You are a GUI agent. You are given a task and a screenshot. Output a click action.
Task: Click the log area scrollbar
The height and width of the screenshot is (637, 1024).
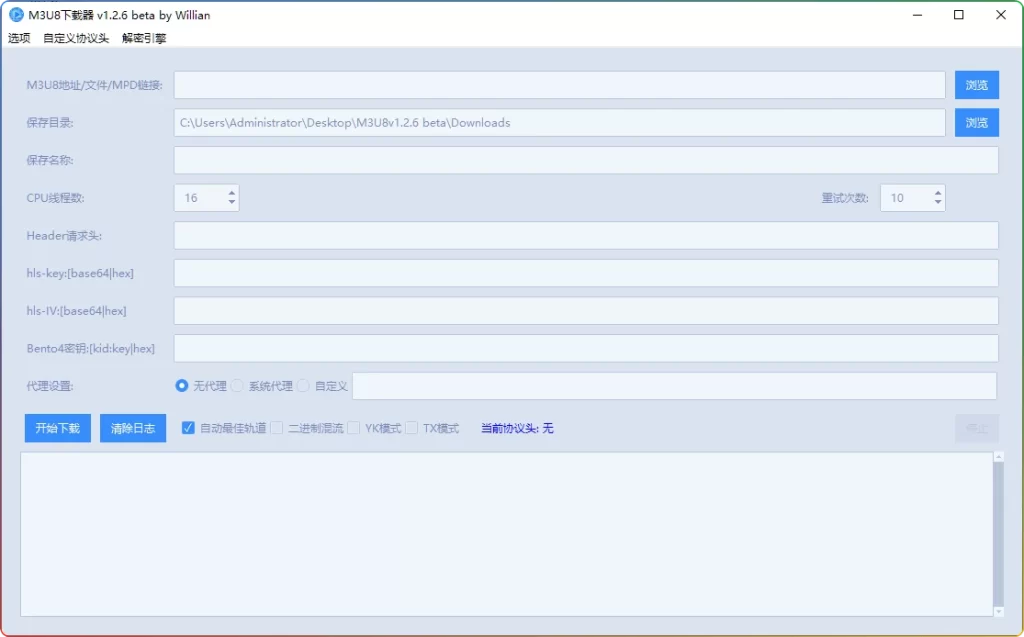point(1001,535)
